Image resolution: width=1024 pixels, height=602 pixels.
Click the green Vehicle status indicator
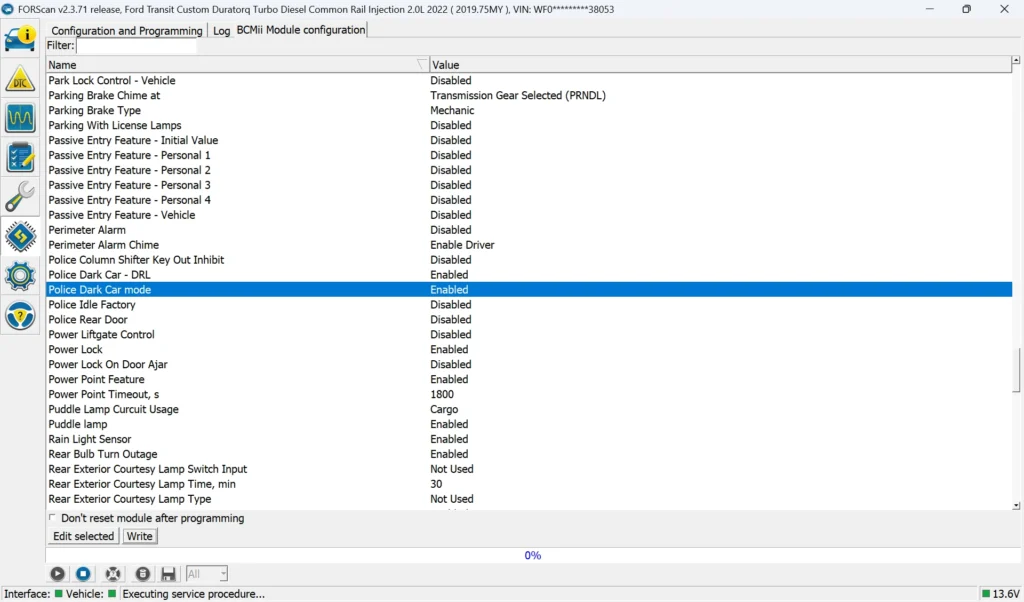(112, 594)
